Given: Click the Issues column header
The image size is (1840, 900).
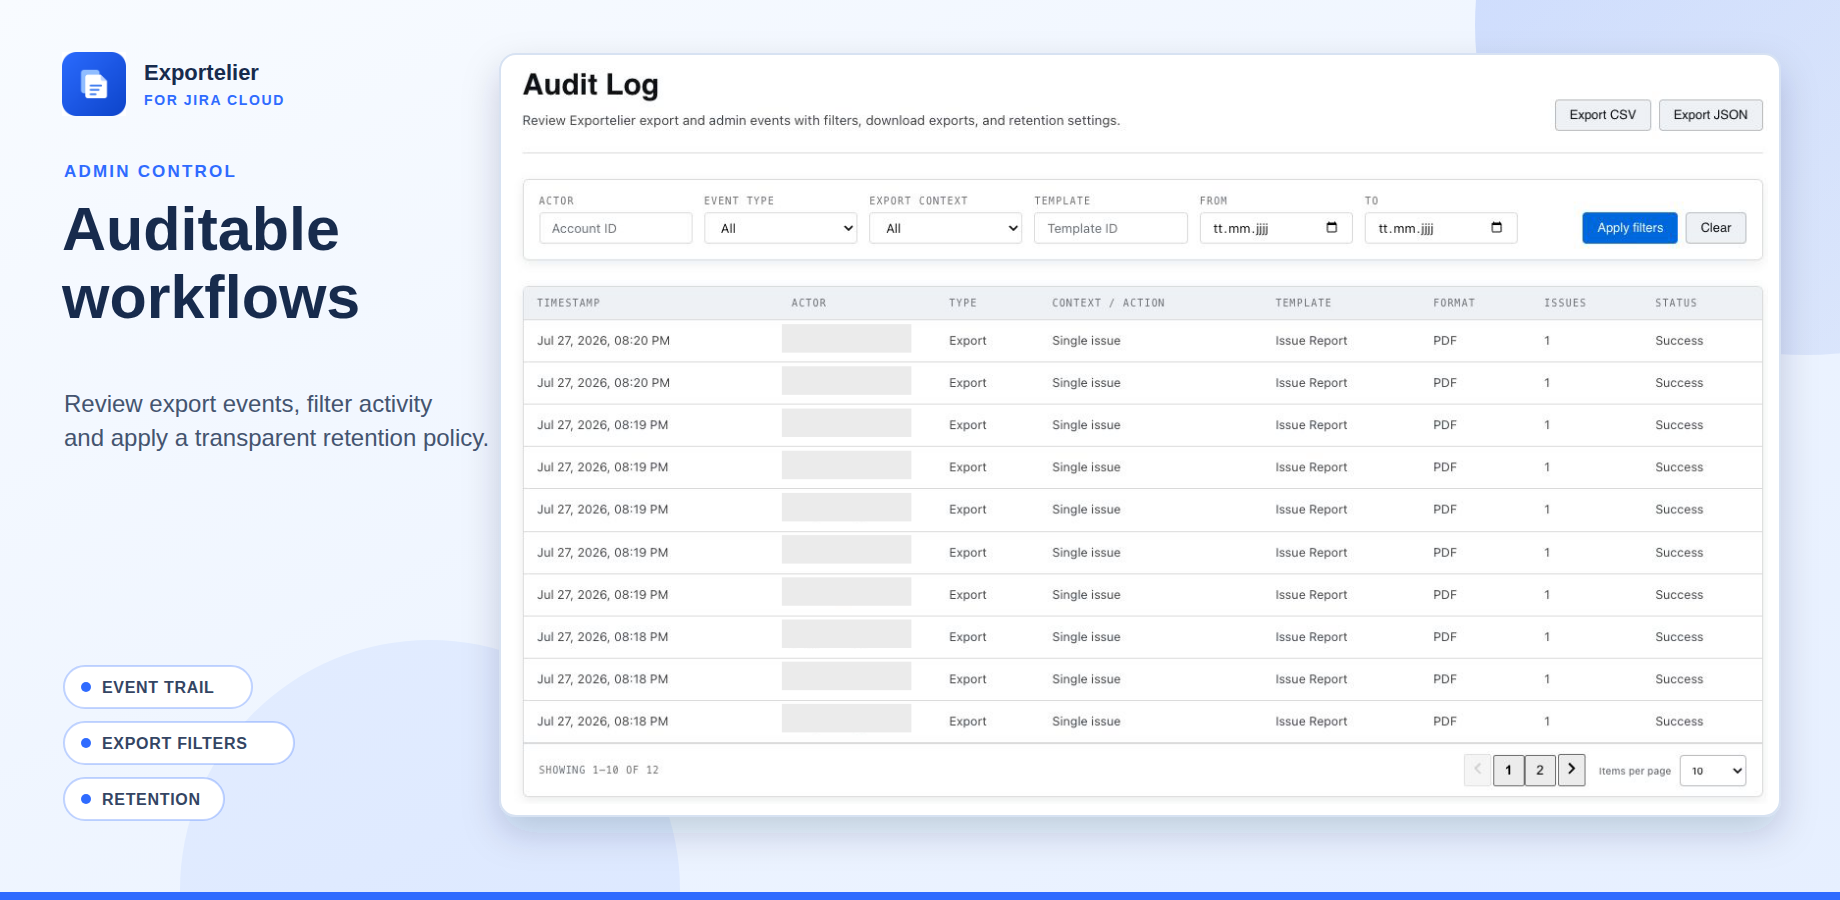Looking at the screenshot, I should 1564,303.
